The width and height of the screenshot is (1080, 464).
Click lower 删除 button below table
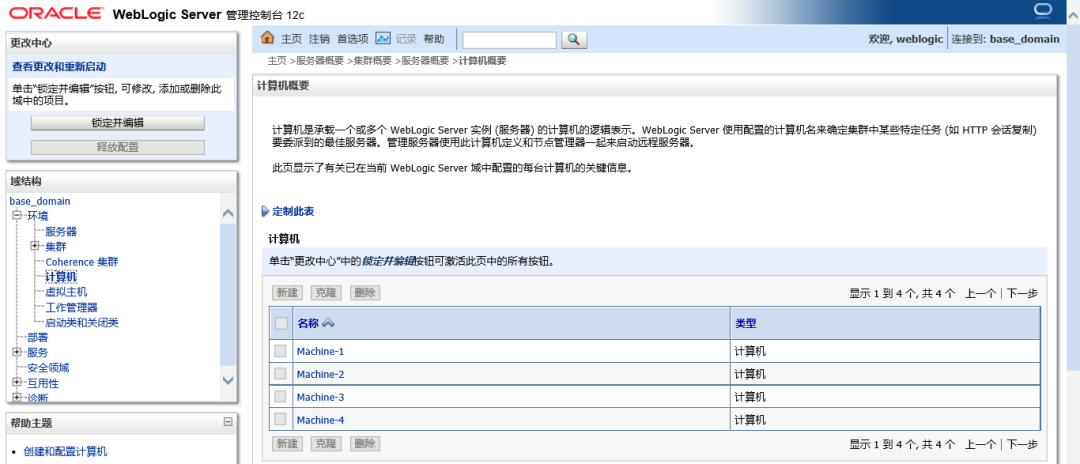[x=365, y=444]
